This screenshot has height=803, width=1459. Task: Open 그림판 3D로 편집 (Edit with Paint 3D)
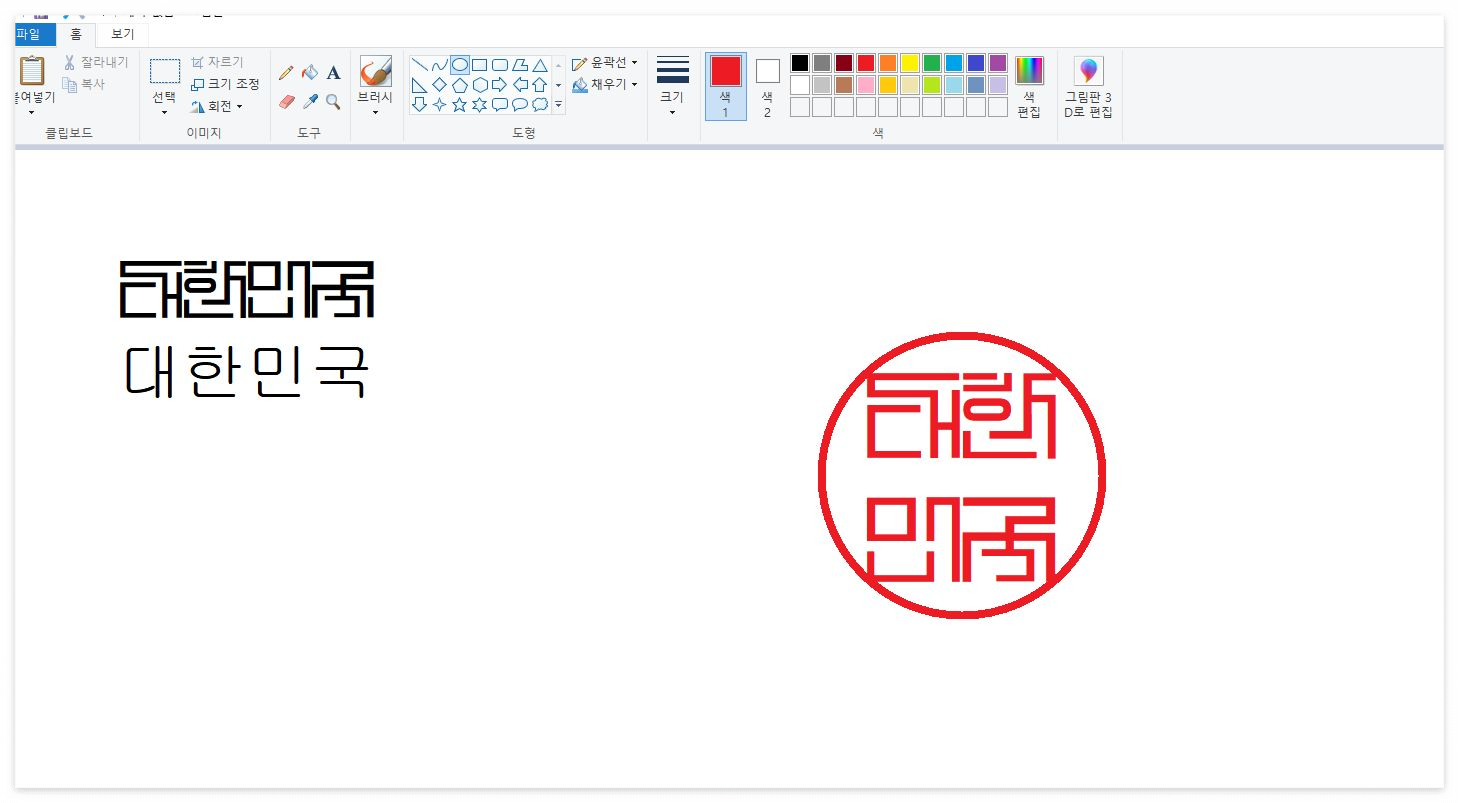(1088, 87)
